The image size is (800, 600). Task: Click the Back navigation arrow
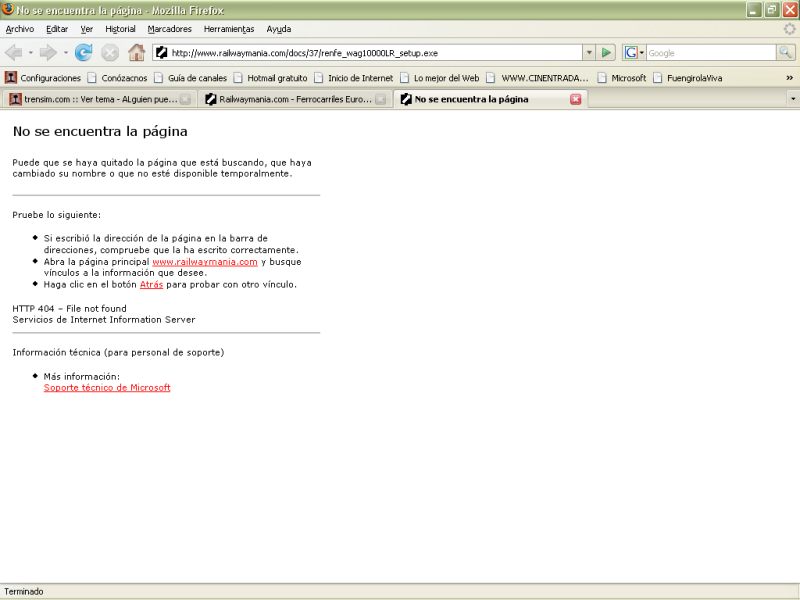[x=14, y=52]
